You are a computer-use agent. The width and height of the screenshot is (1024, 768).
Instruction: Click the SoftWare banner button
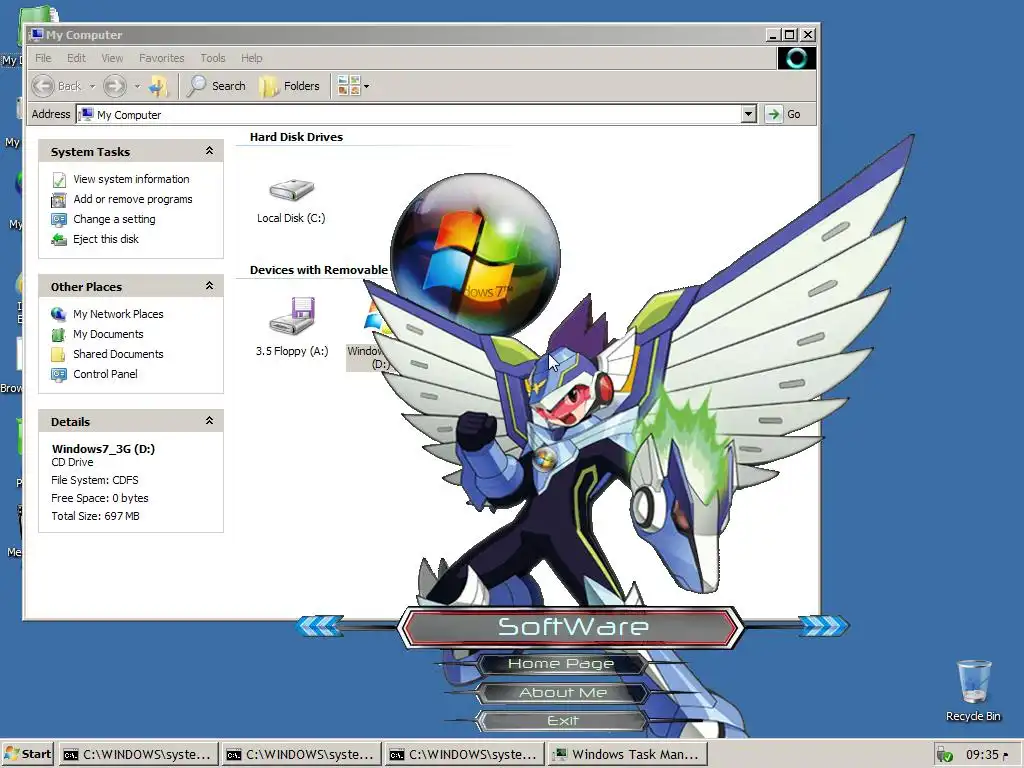(571, 627)
